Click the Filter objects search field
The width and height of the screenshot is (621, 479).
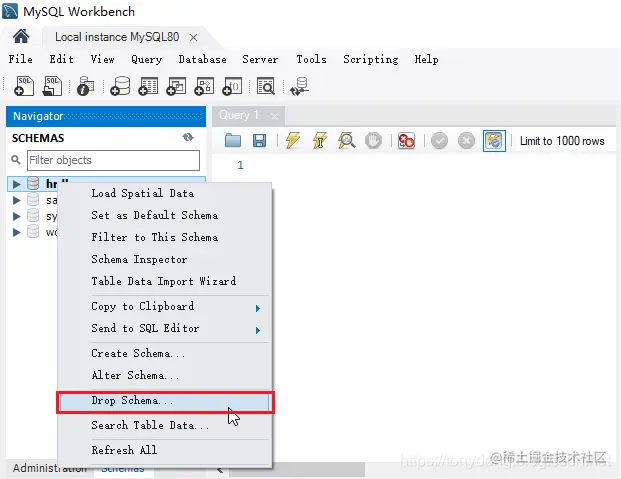[x=113, y=160]
